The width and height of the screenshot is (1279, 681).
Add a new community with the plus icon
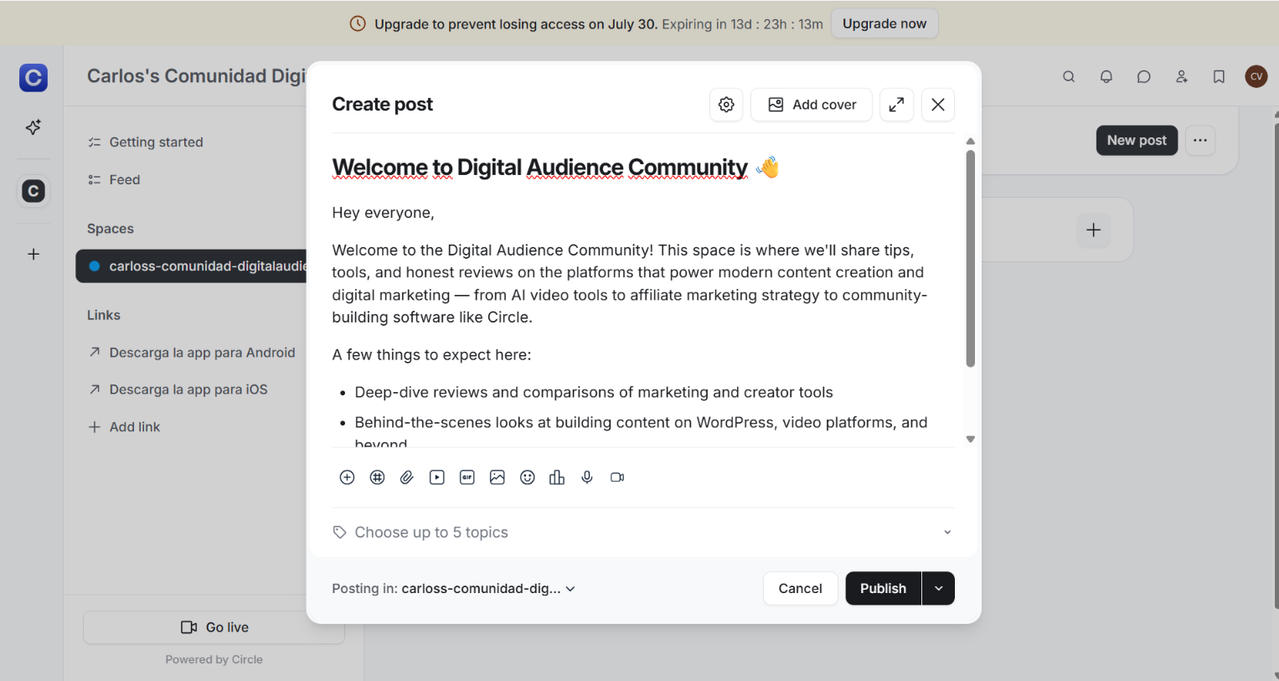[x=33, y=254]
